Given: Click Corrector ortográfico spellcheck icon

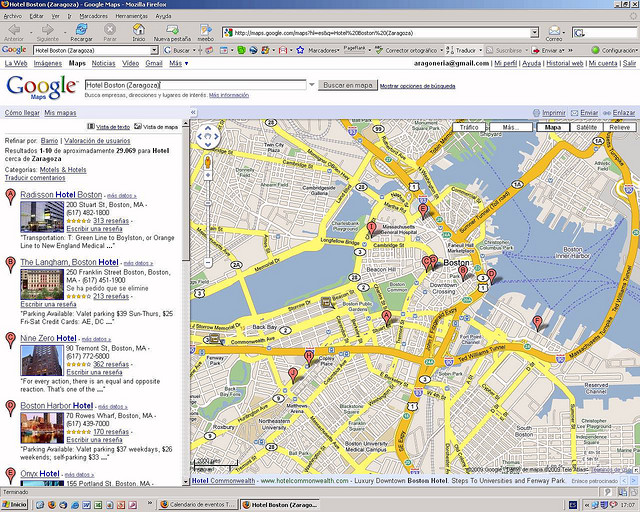Looking at the screenshot, I should click(379, 50).
